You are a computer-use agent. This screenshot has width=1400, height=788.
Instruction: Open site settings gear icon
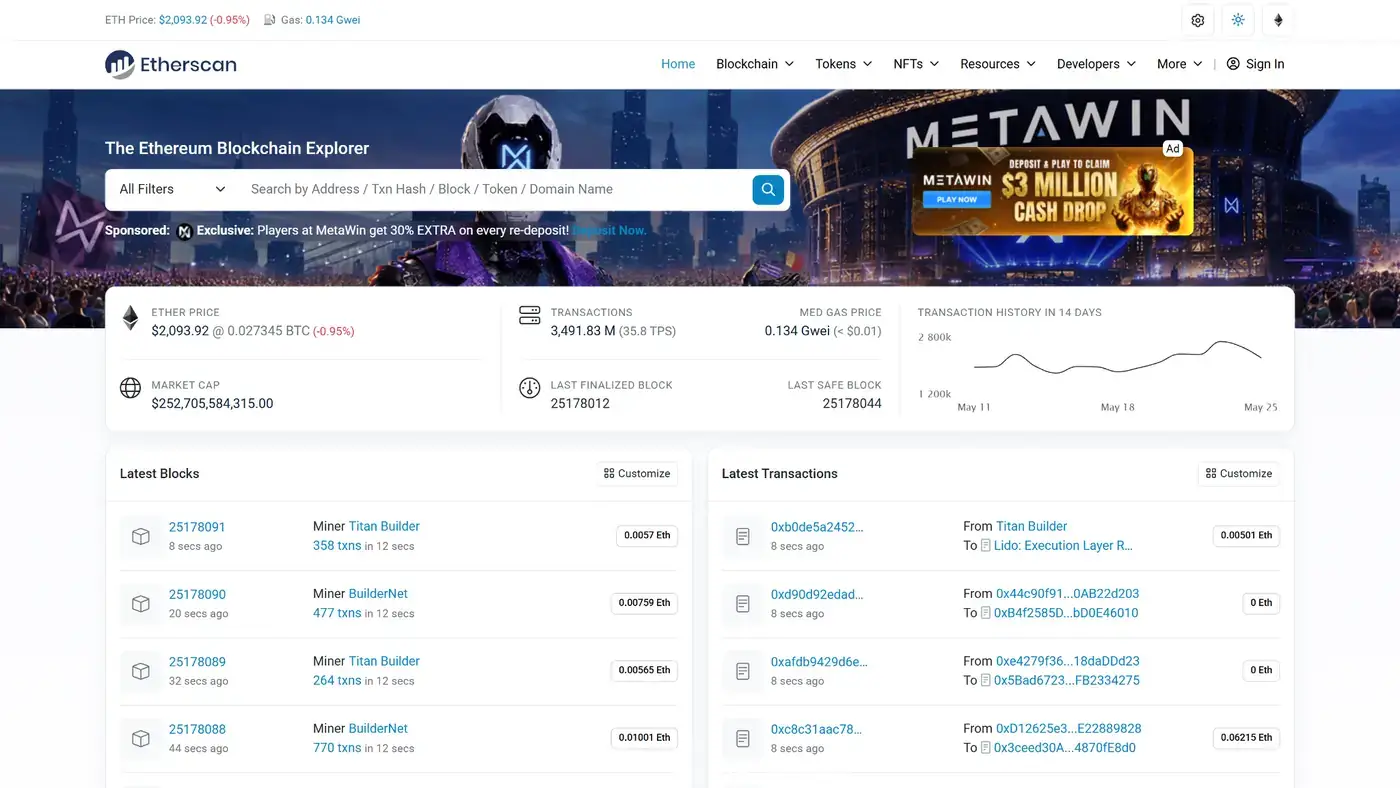[x=1198, y=20]
